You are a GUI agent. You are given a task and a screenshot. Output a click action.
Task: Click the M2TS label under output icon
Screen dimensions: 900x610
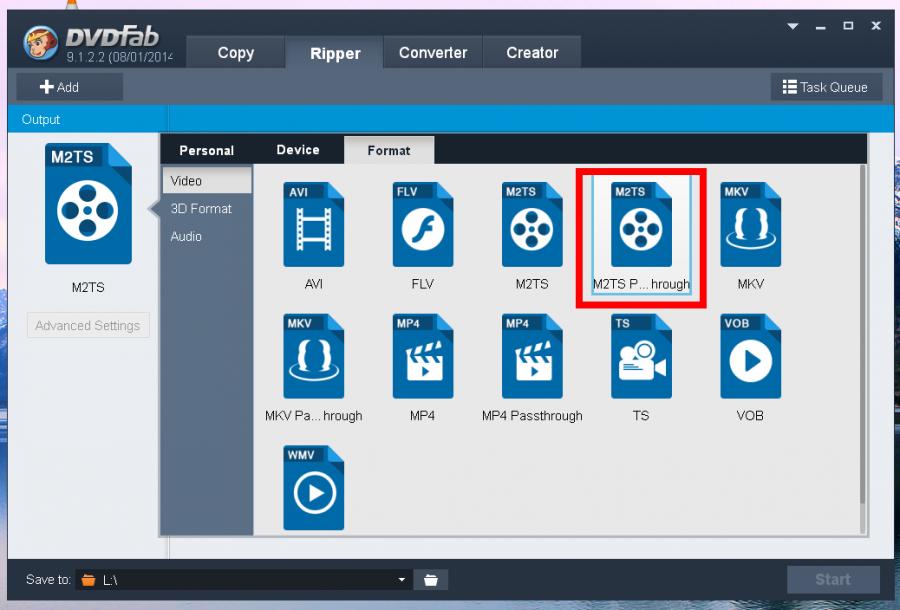[88, 287]
